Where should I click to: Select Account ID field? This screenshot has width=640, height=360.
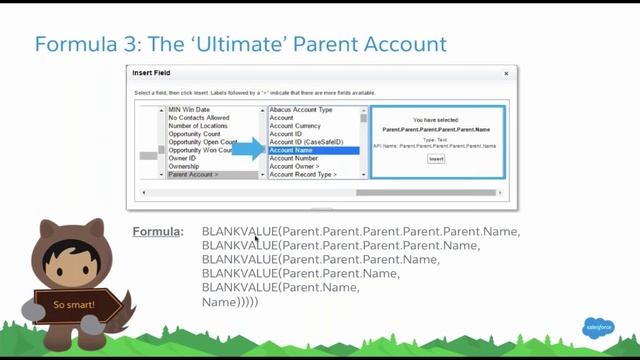[286, 134]
